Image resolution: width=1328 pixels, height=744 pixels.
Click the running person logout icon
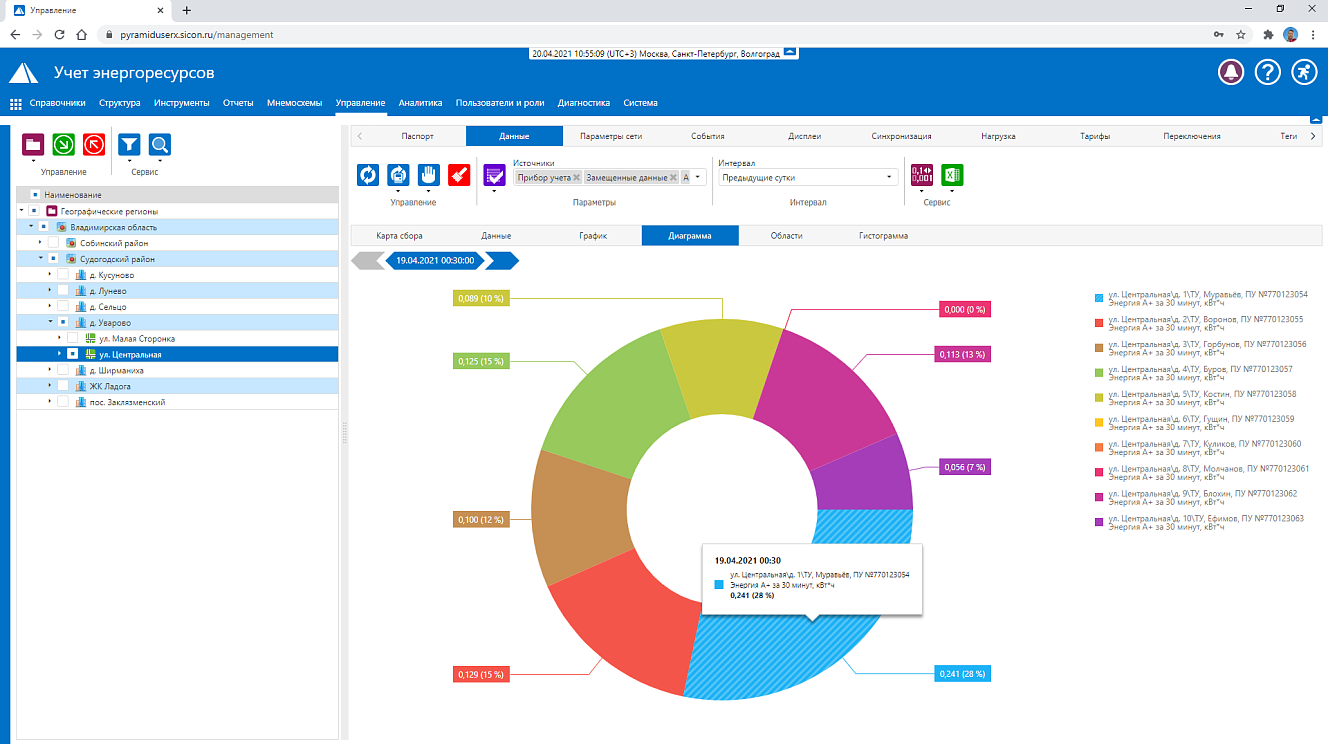(x=1304, y=72)
